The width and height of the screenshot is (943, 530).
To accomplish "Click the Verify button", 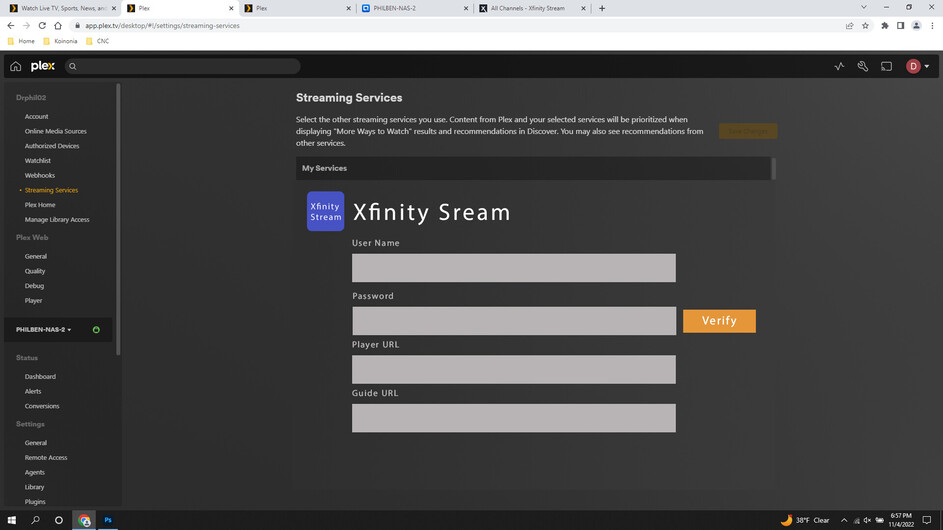I will point(719,321).
